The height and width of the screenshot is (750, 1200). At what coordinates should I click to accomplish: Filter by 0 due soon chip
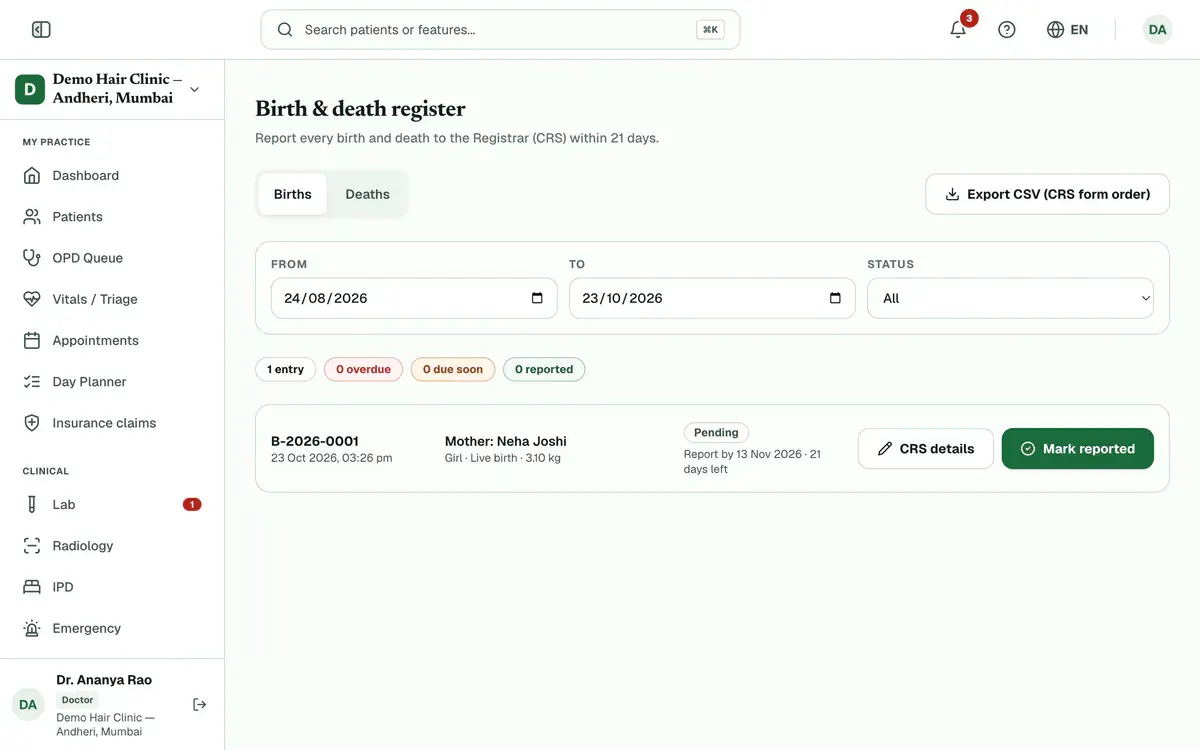tap(452, 369)
